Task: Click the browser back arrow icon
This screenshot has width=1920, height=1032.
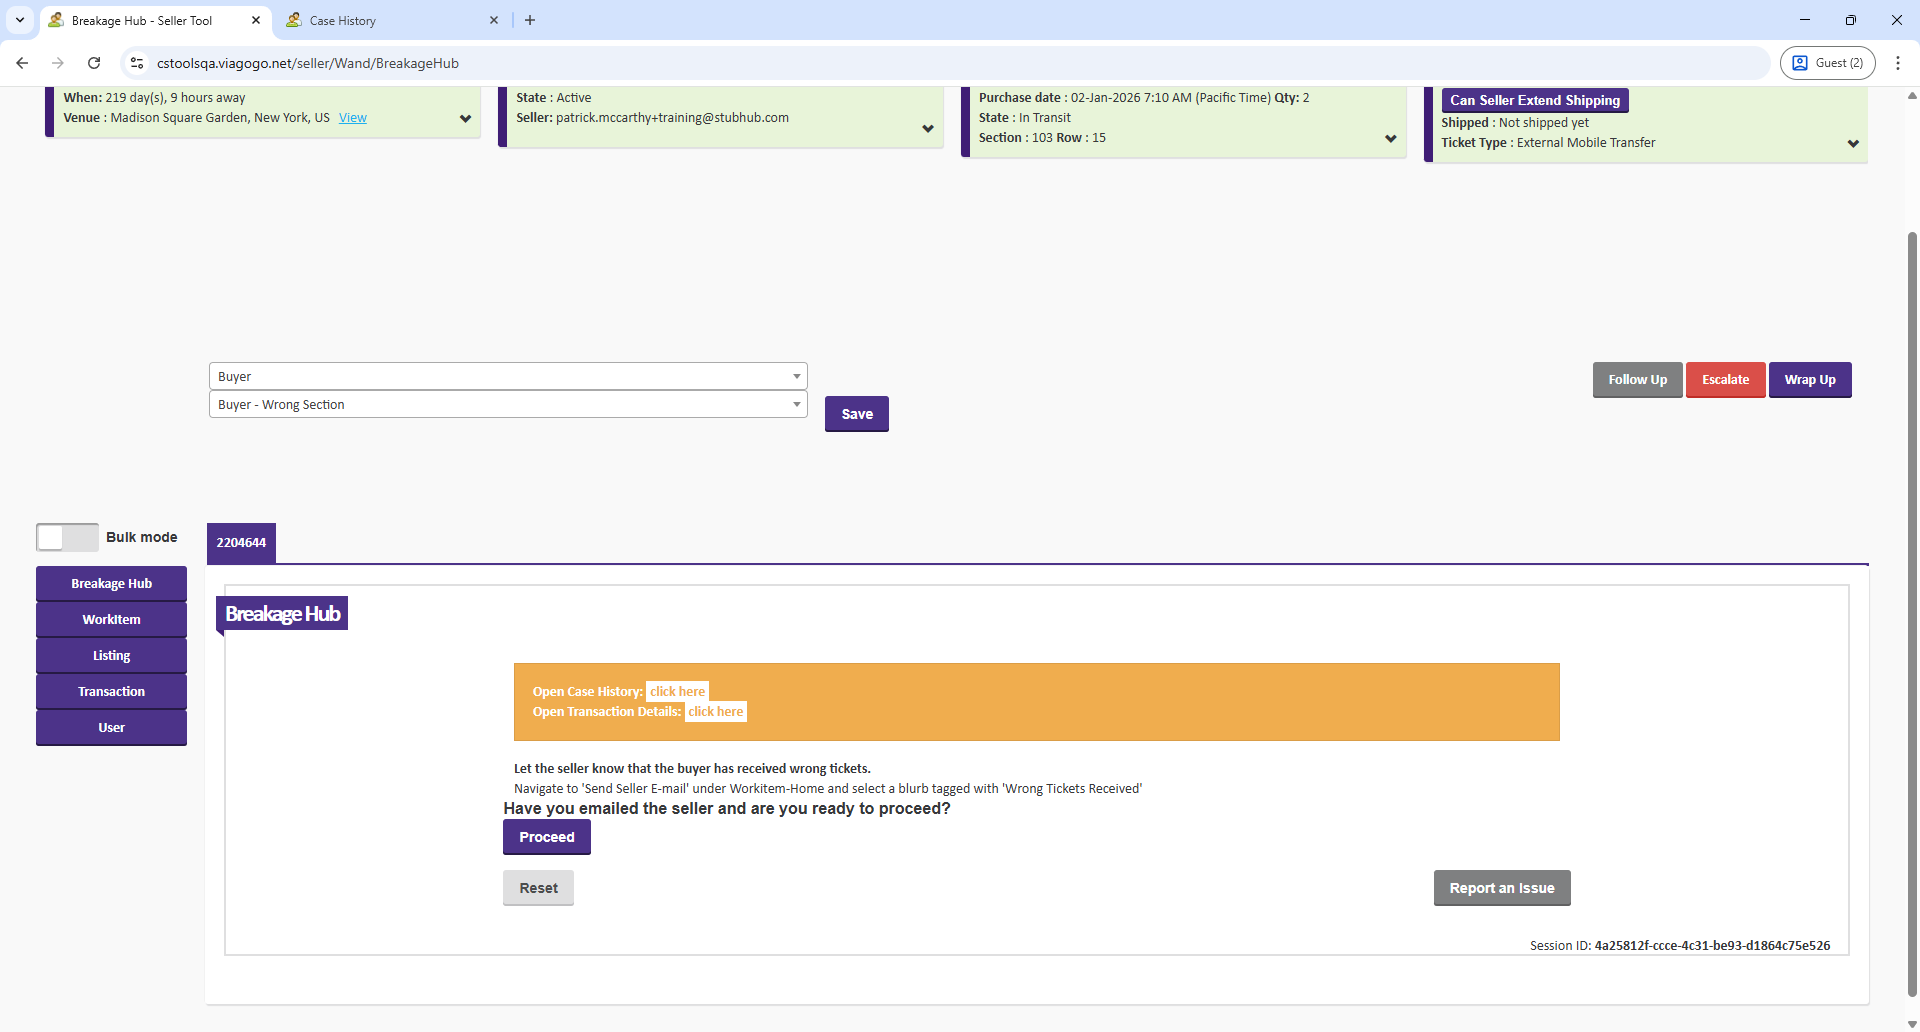Action: tap(22, 63)
